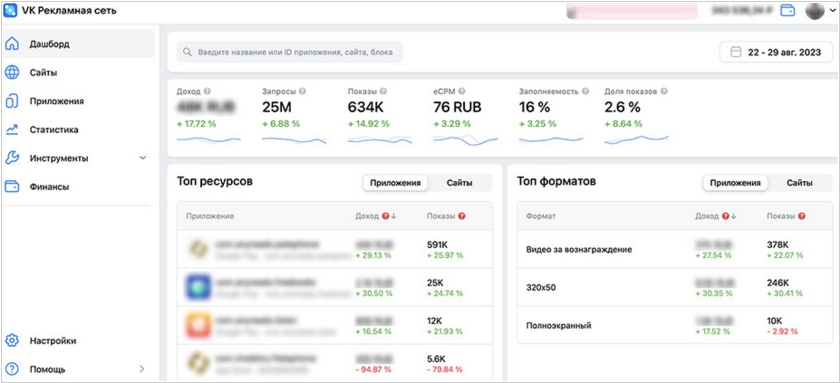Image resolution: width=840 pixels, height=383 pixels.
Task: Click the Приложения phone icon
Action: click(12, 101)
